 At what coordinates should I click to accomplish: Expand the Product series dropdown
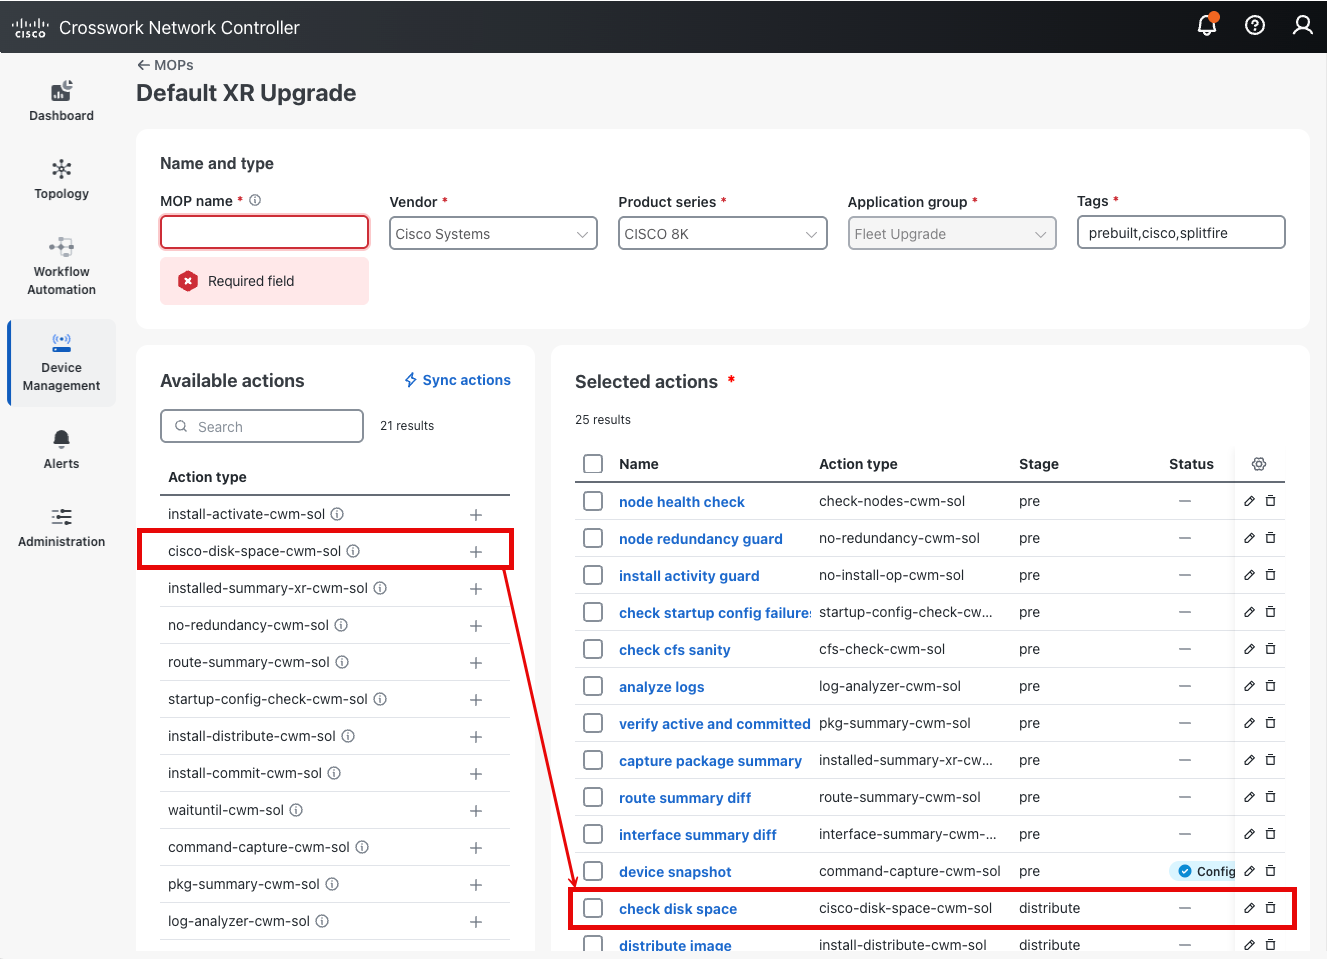(x=722, y=234)
